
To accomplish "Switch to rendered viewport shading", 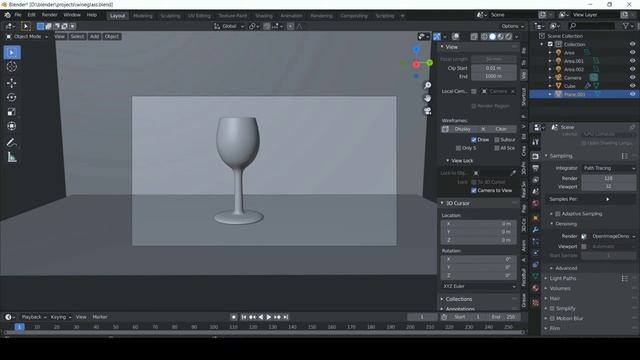I will [x=509, y=37].
